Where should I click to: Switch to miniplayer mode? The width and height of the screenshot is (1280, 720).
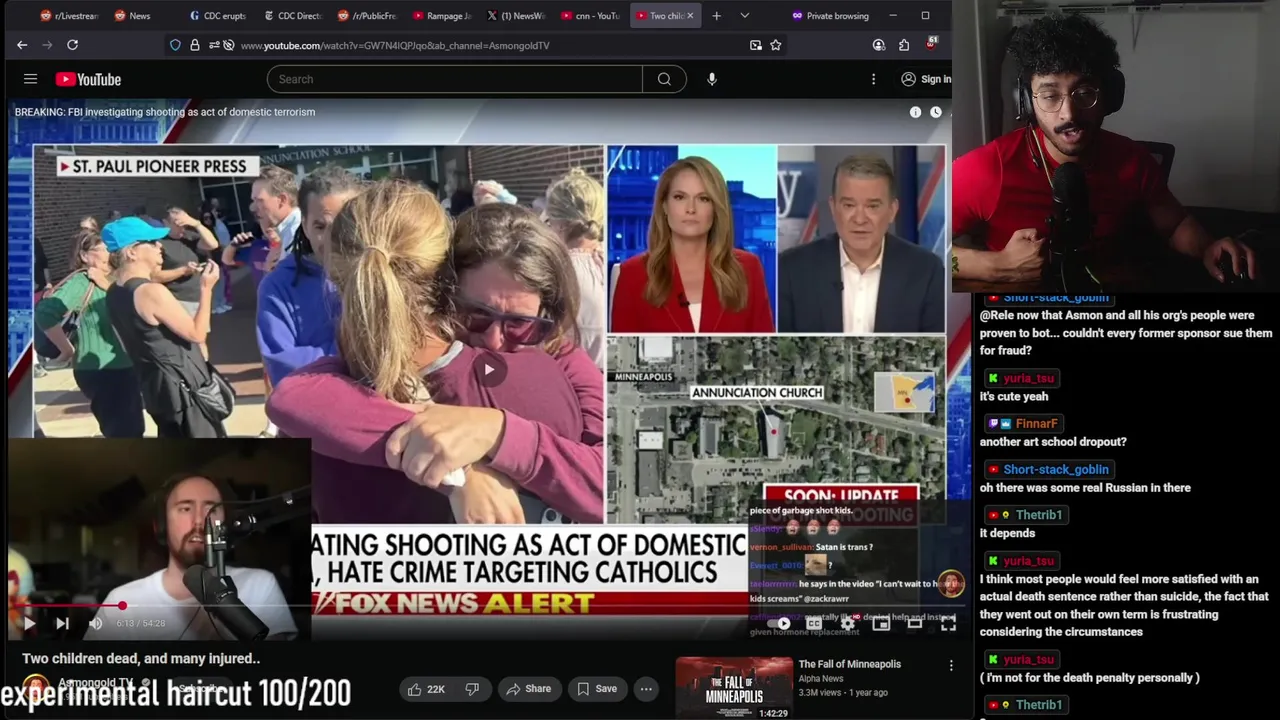pyautogui.click(x=881, y=624)
